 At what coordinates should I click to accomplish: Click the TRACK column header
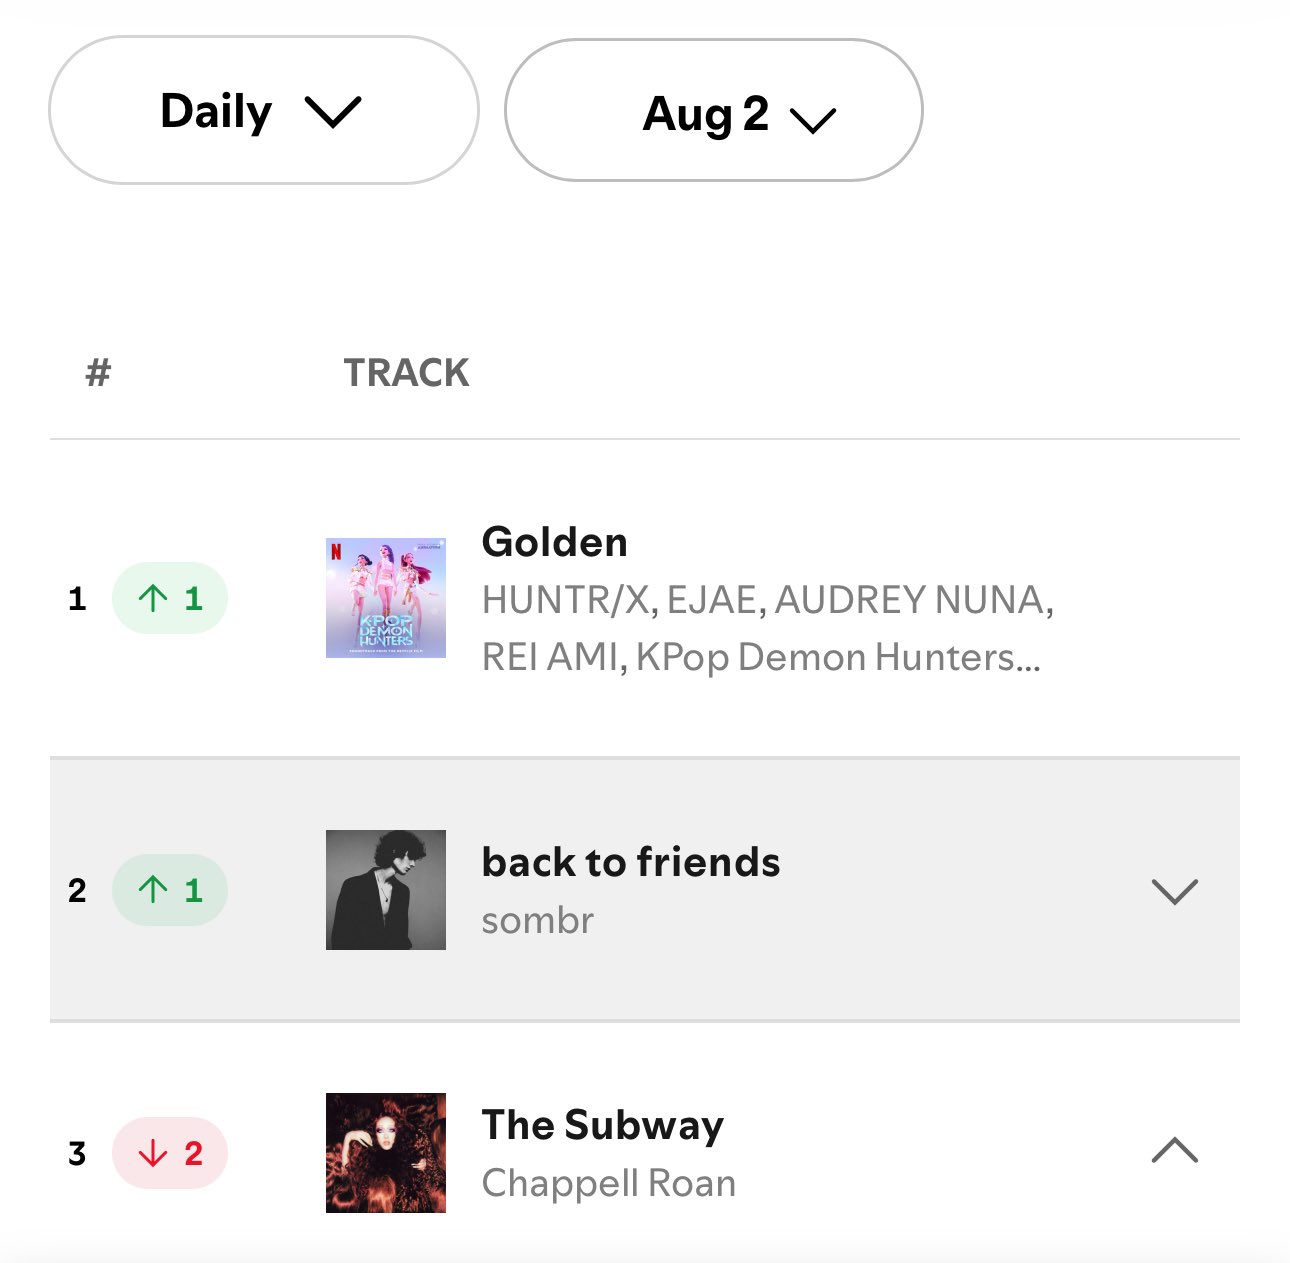pos(407,373)
